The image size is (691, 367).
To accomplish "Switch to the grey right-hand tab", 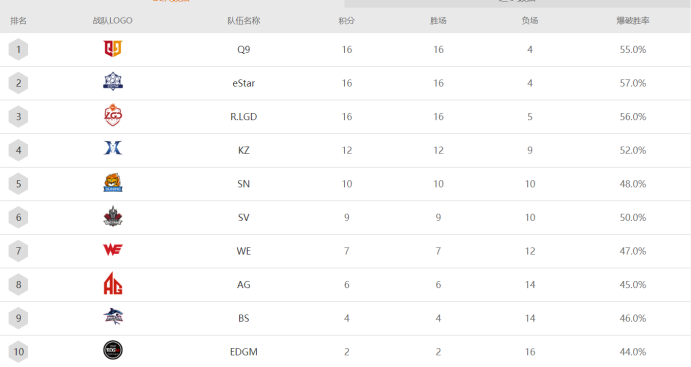I will [517, 3].
